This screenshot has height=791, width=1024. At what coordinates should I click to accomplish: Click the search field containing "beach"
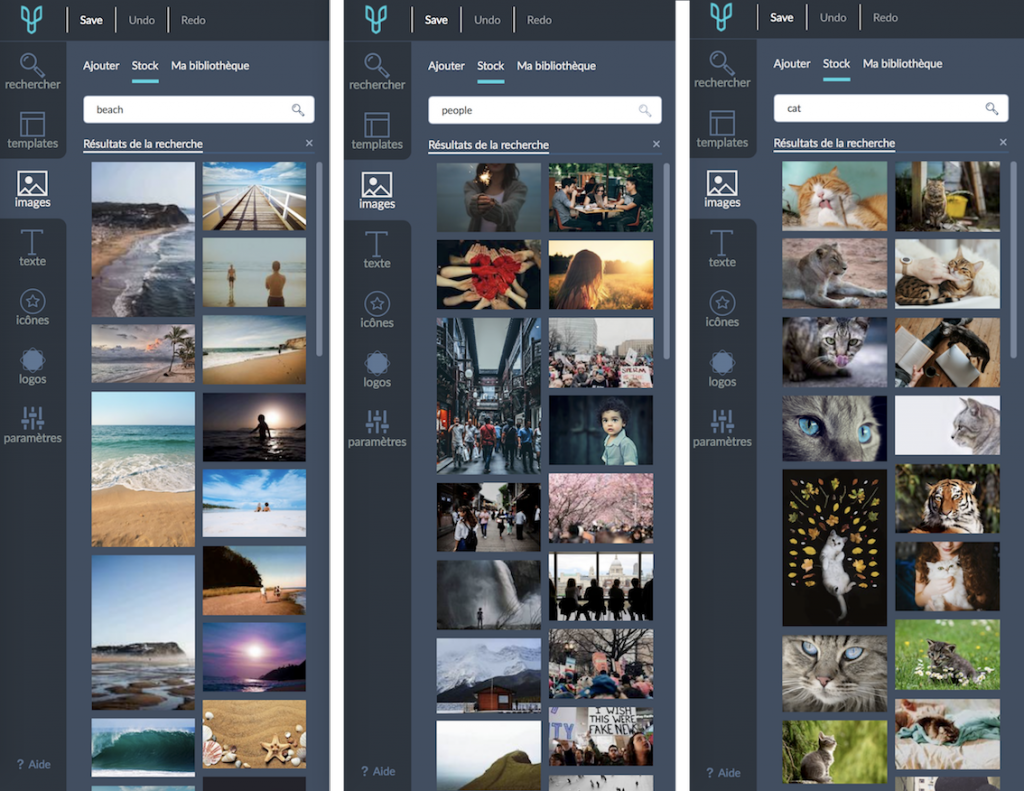coord(190,109)
